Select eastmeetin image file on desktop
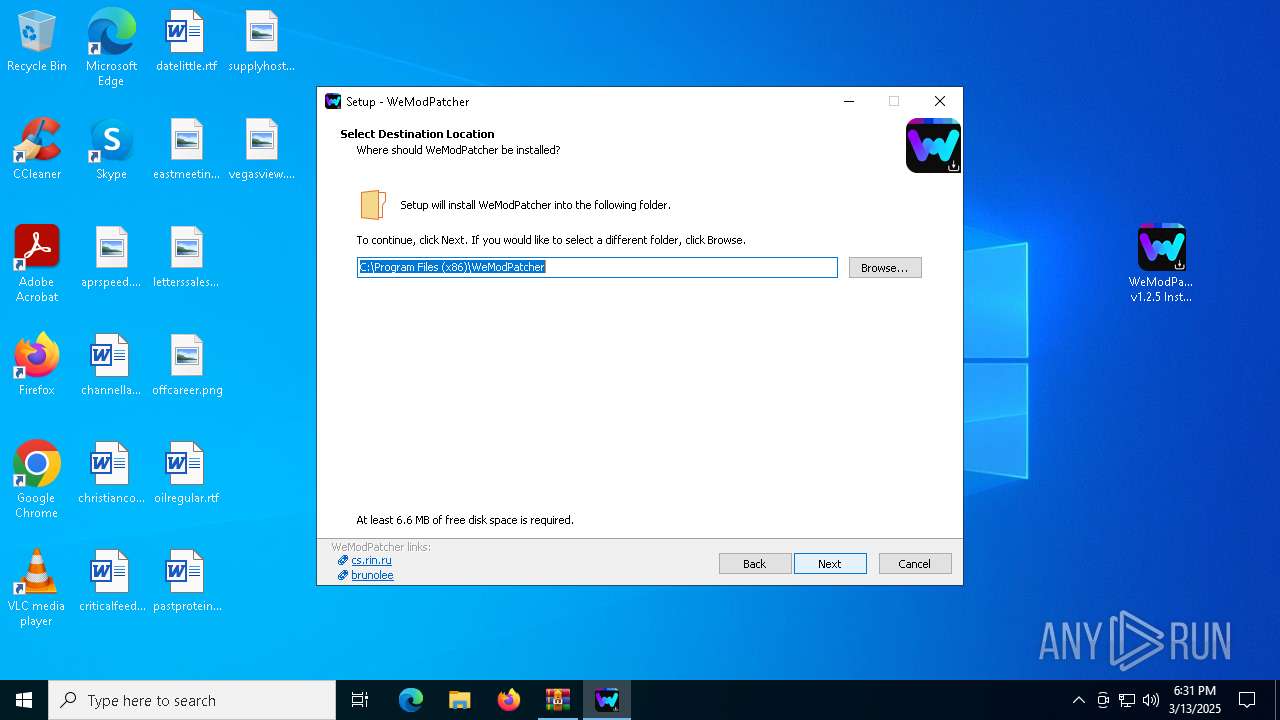 [186, 150]
